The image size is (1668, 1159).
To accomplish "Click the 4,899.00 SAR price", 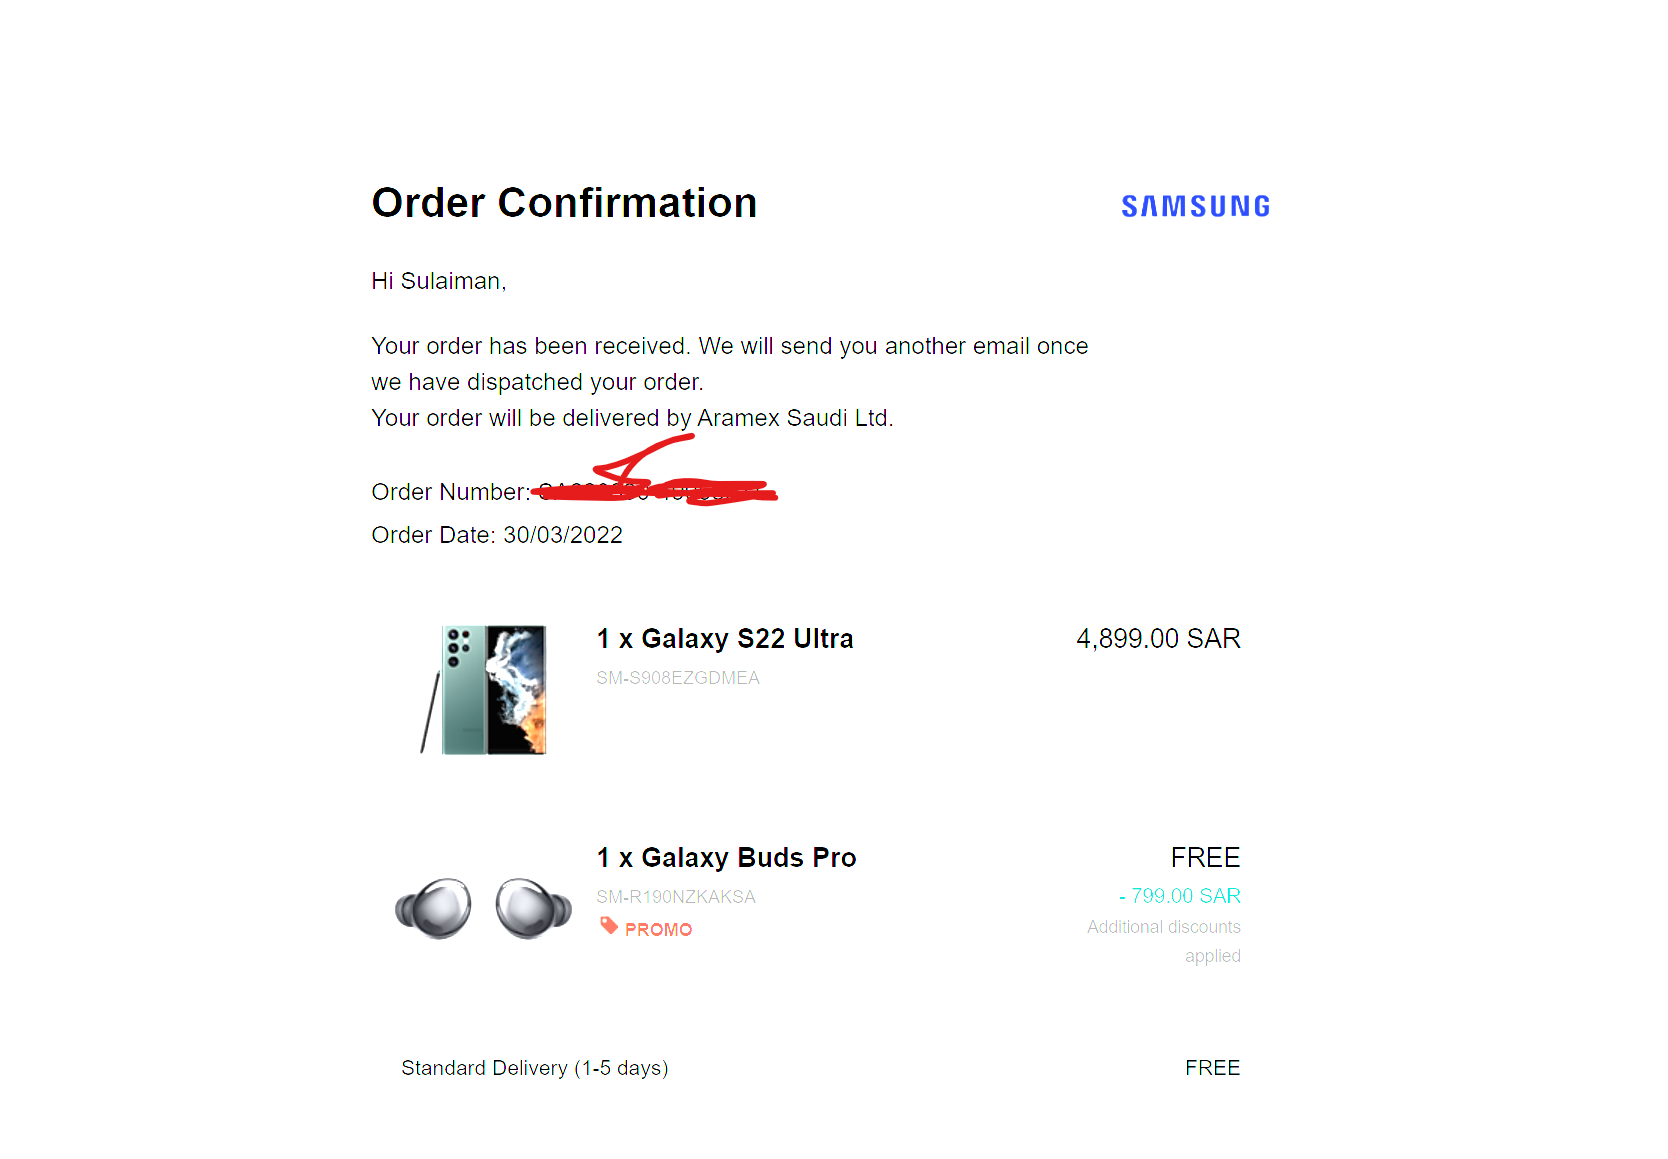I will click(1158, 638).
